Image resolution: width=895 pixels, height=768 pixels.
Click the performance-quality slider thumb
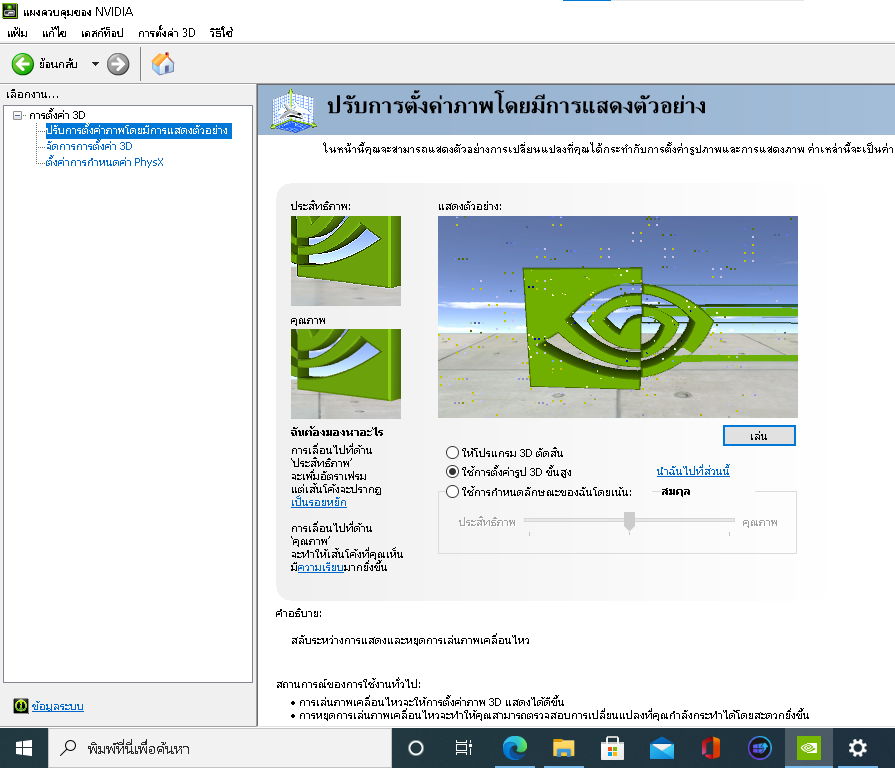click(x=629, y=521)
